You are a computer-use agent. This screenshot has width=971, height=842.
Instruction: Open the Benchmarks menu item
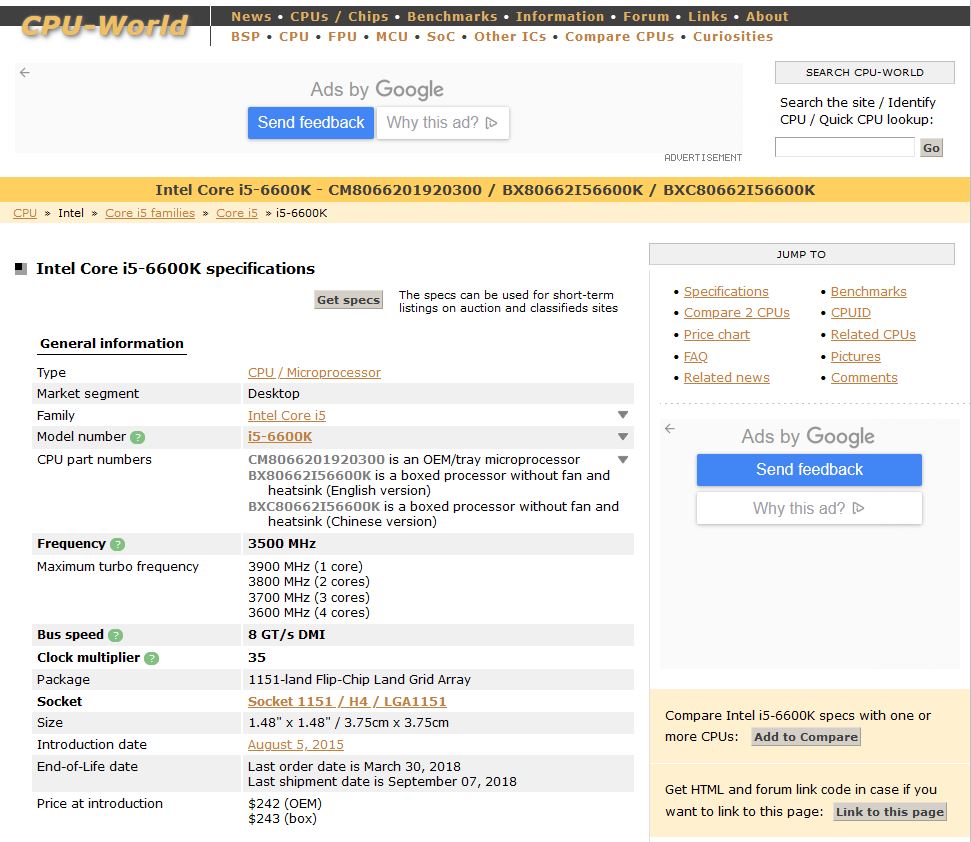pos(452,16)
